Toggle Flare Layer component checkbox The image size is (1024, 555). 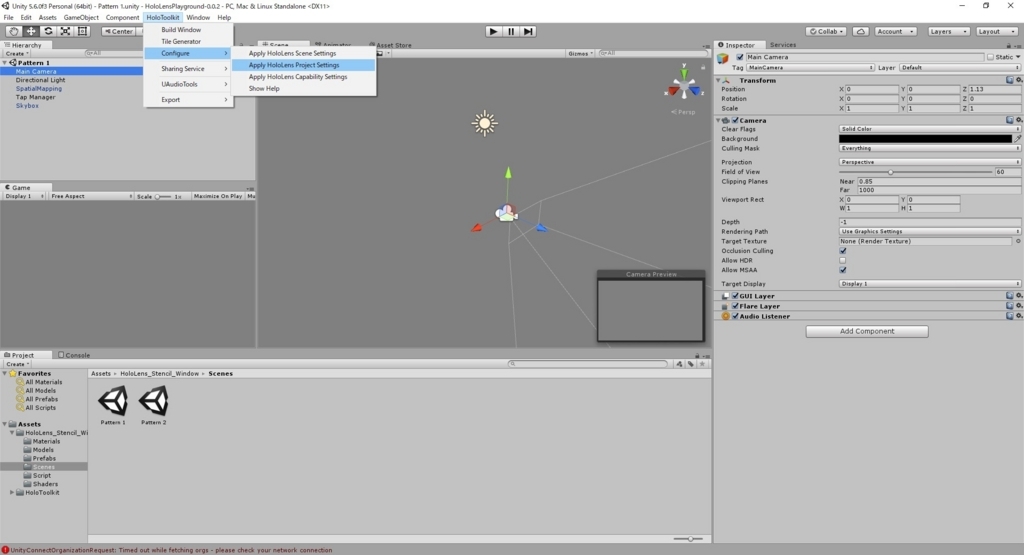tap(735, 306)
